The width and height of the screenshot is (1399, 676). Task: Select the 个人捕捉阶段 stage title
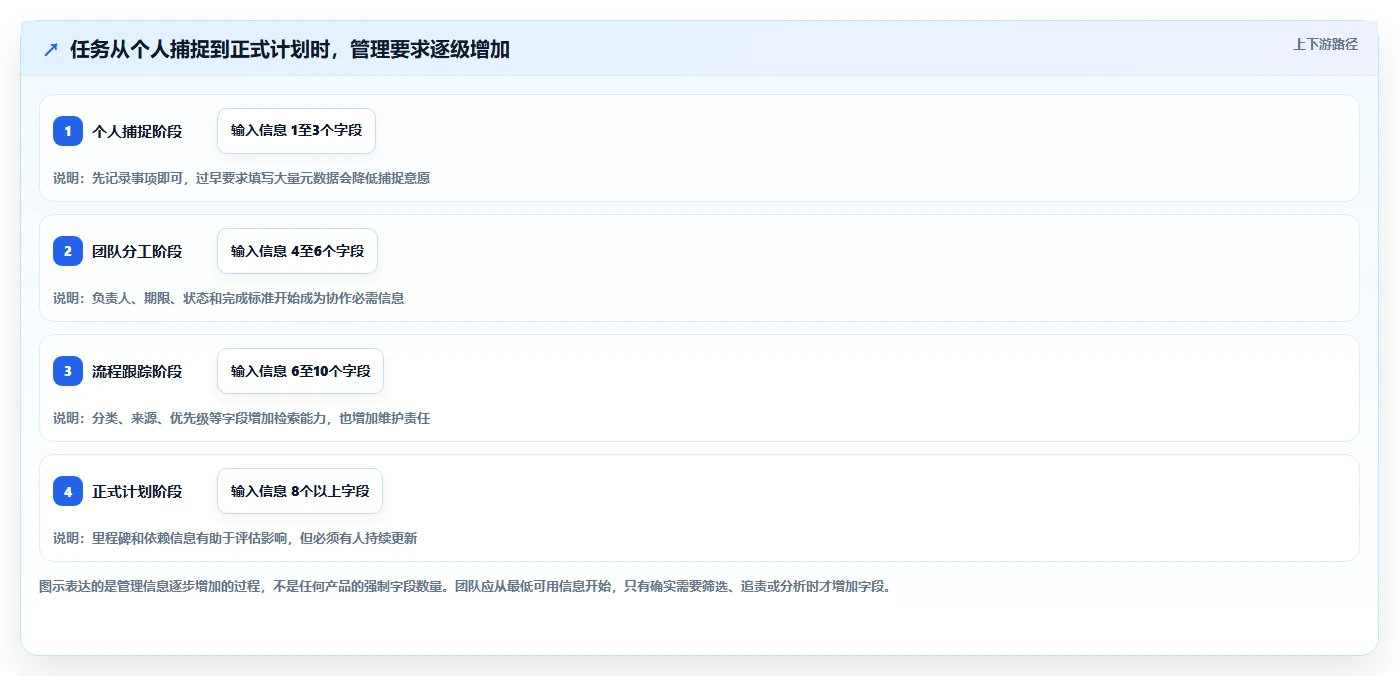click(137, 131)
